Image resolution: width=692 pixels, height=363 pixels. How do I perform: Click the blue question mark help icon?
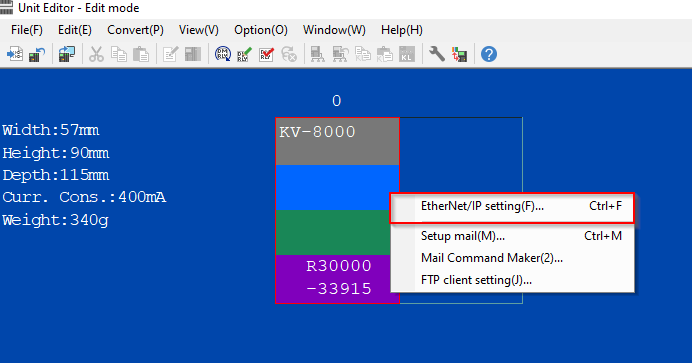tap(489, 55)
